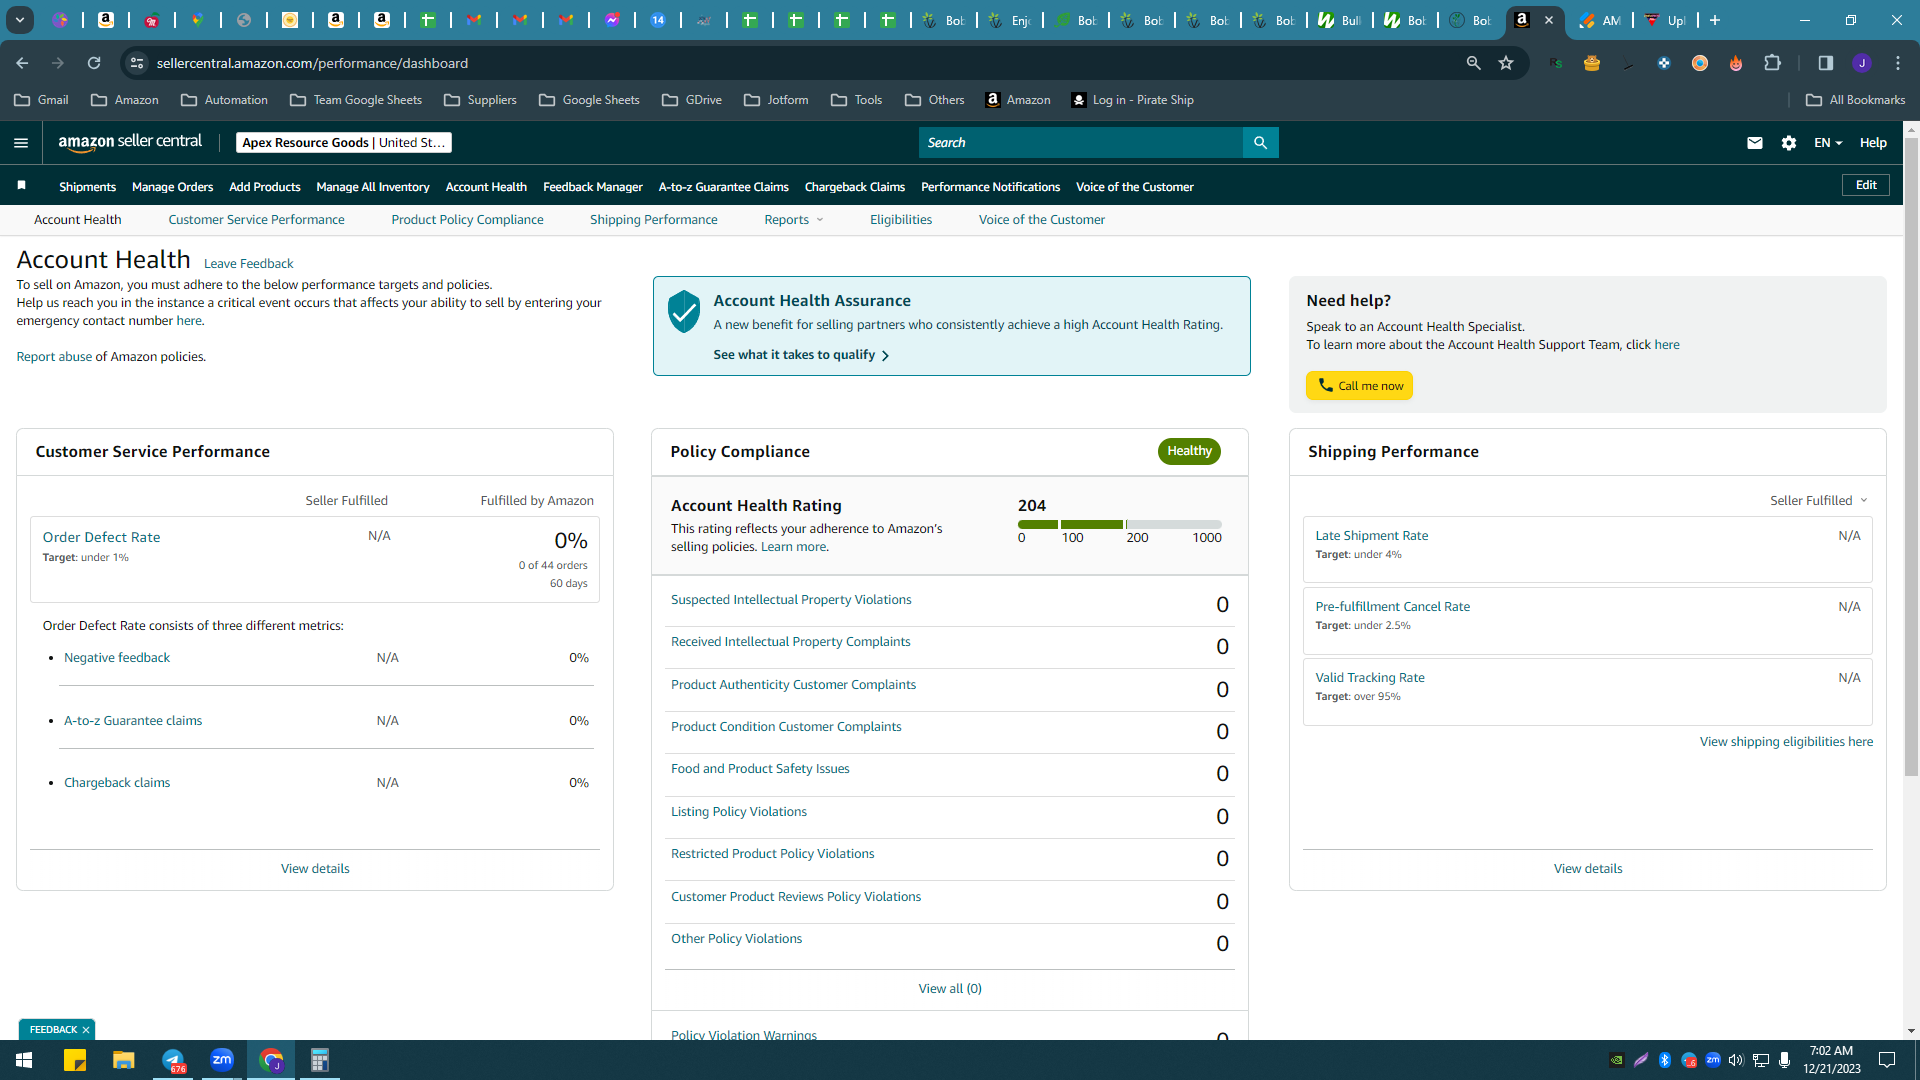Reload the page with the refresh icon
Screen dimensions: 1920x1080
tap(94, 63)
